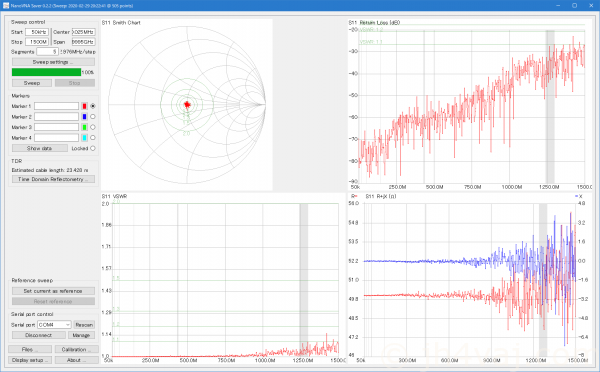Click Marker 2 blue color swatch

(x=85, y=116)
